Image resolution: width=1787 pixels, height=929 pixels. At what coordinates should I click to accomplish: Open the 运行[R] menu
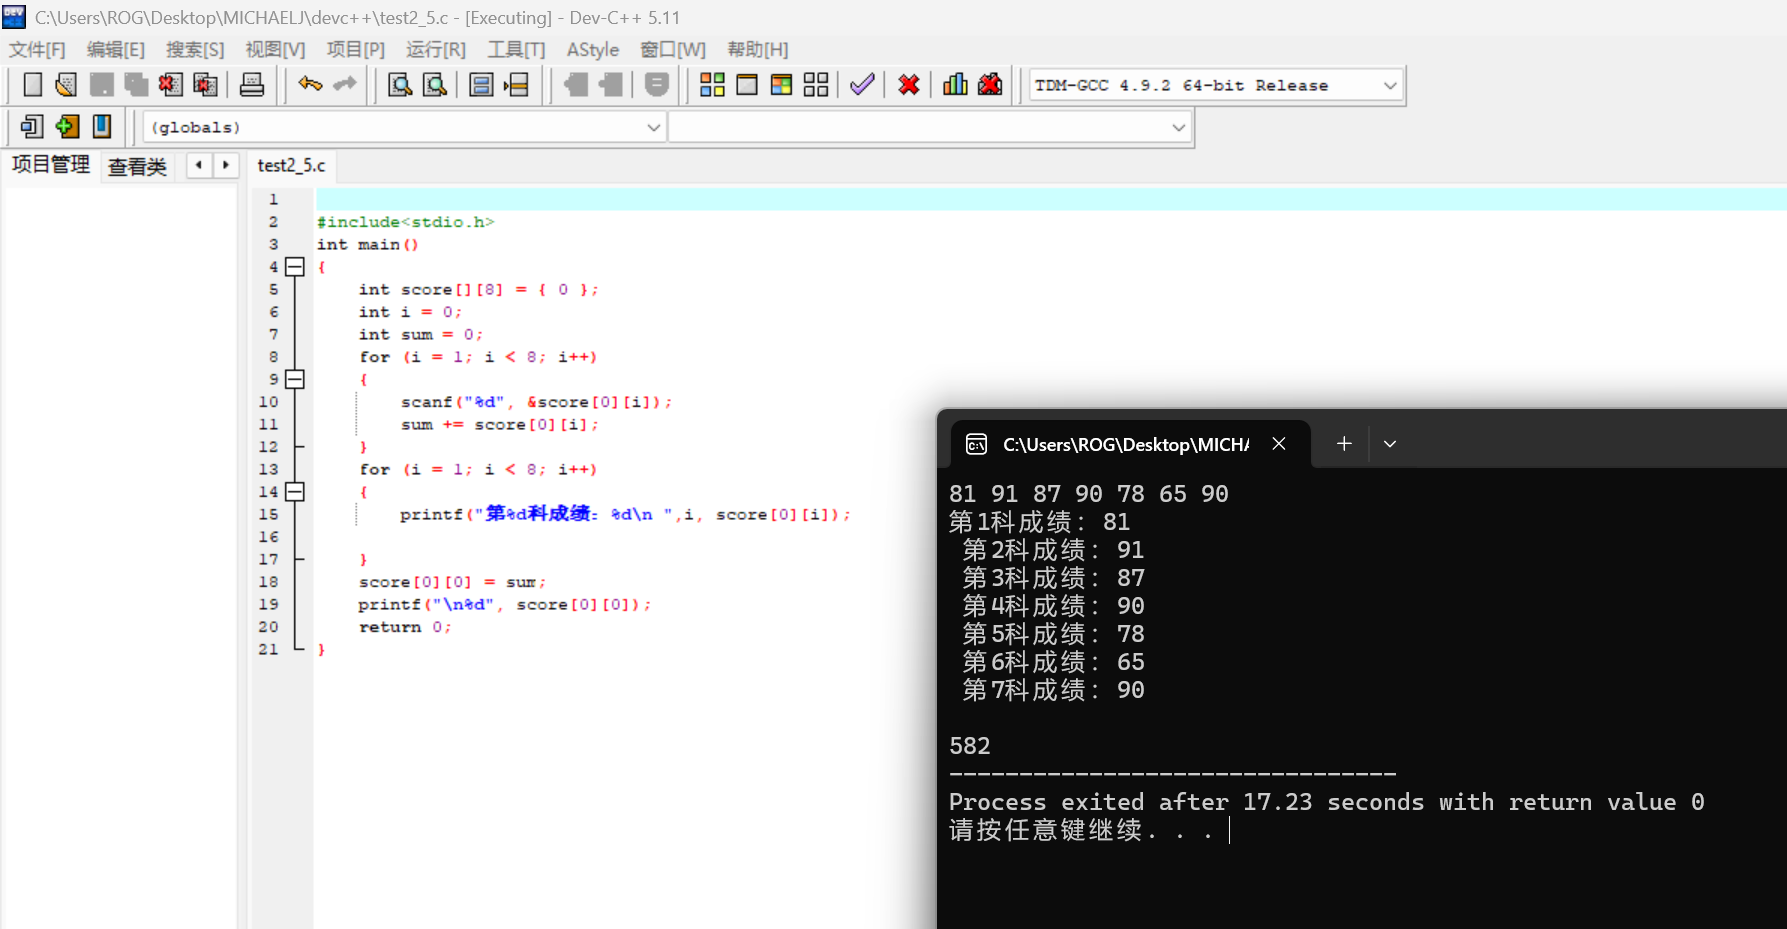click(x=436, y=49)
